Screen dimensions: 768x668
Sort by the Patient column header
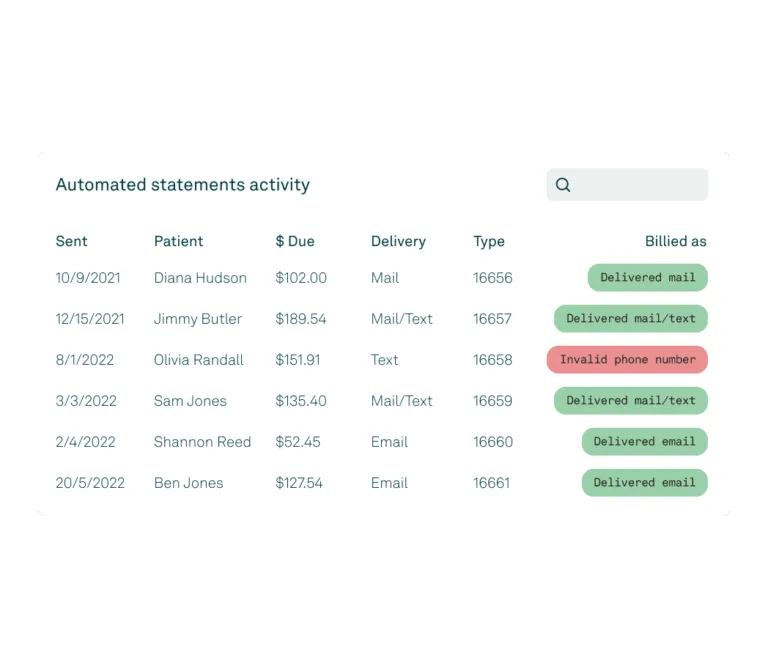click(x=178, y=241)
